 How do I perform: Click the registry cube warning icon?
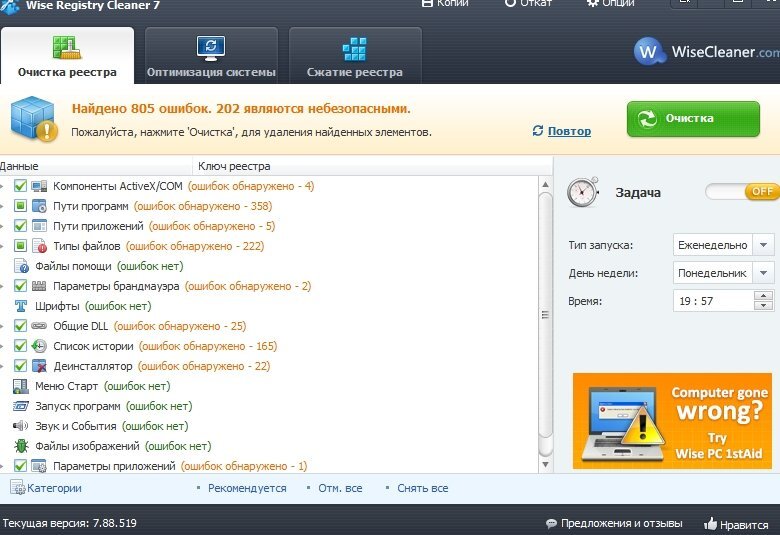(x=34, y=118)
